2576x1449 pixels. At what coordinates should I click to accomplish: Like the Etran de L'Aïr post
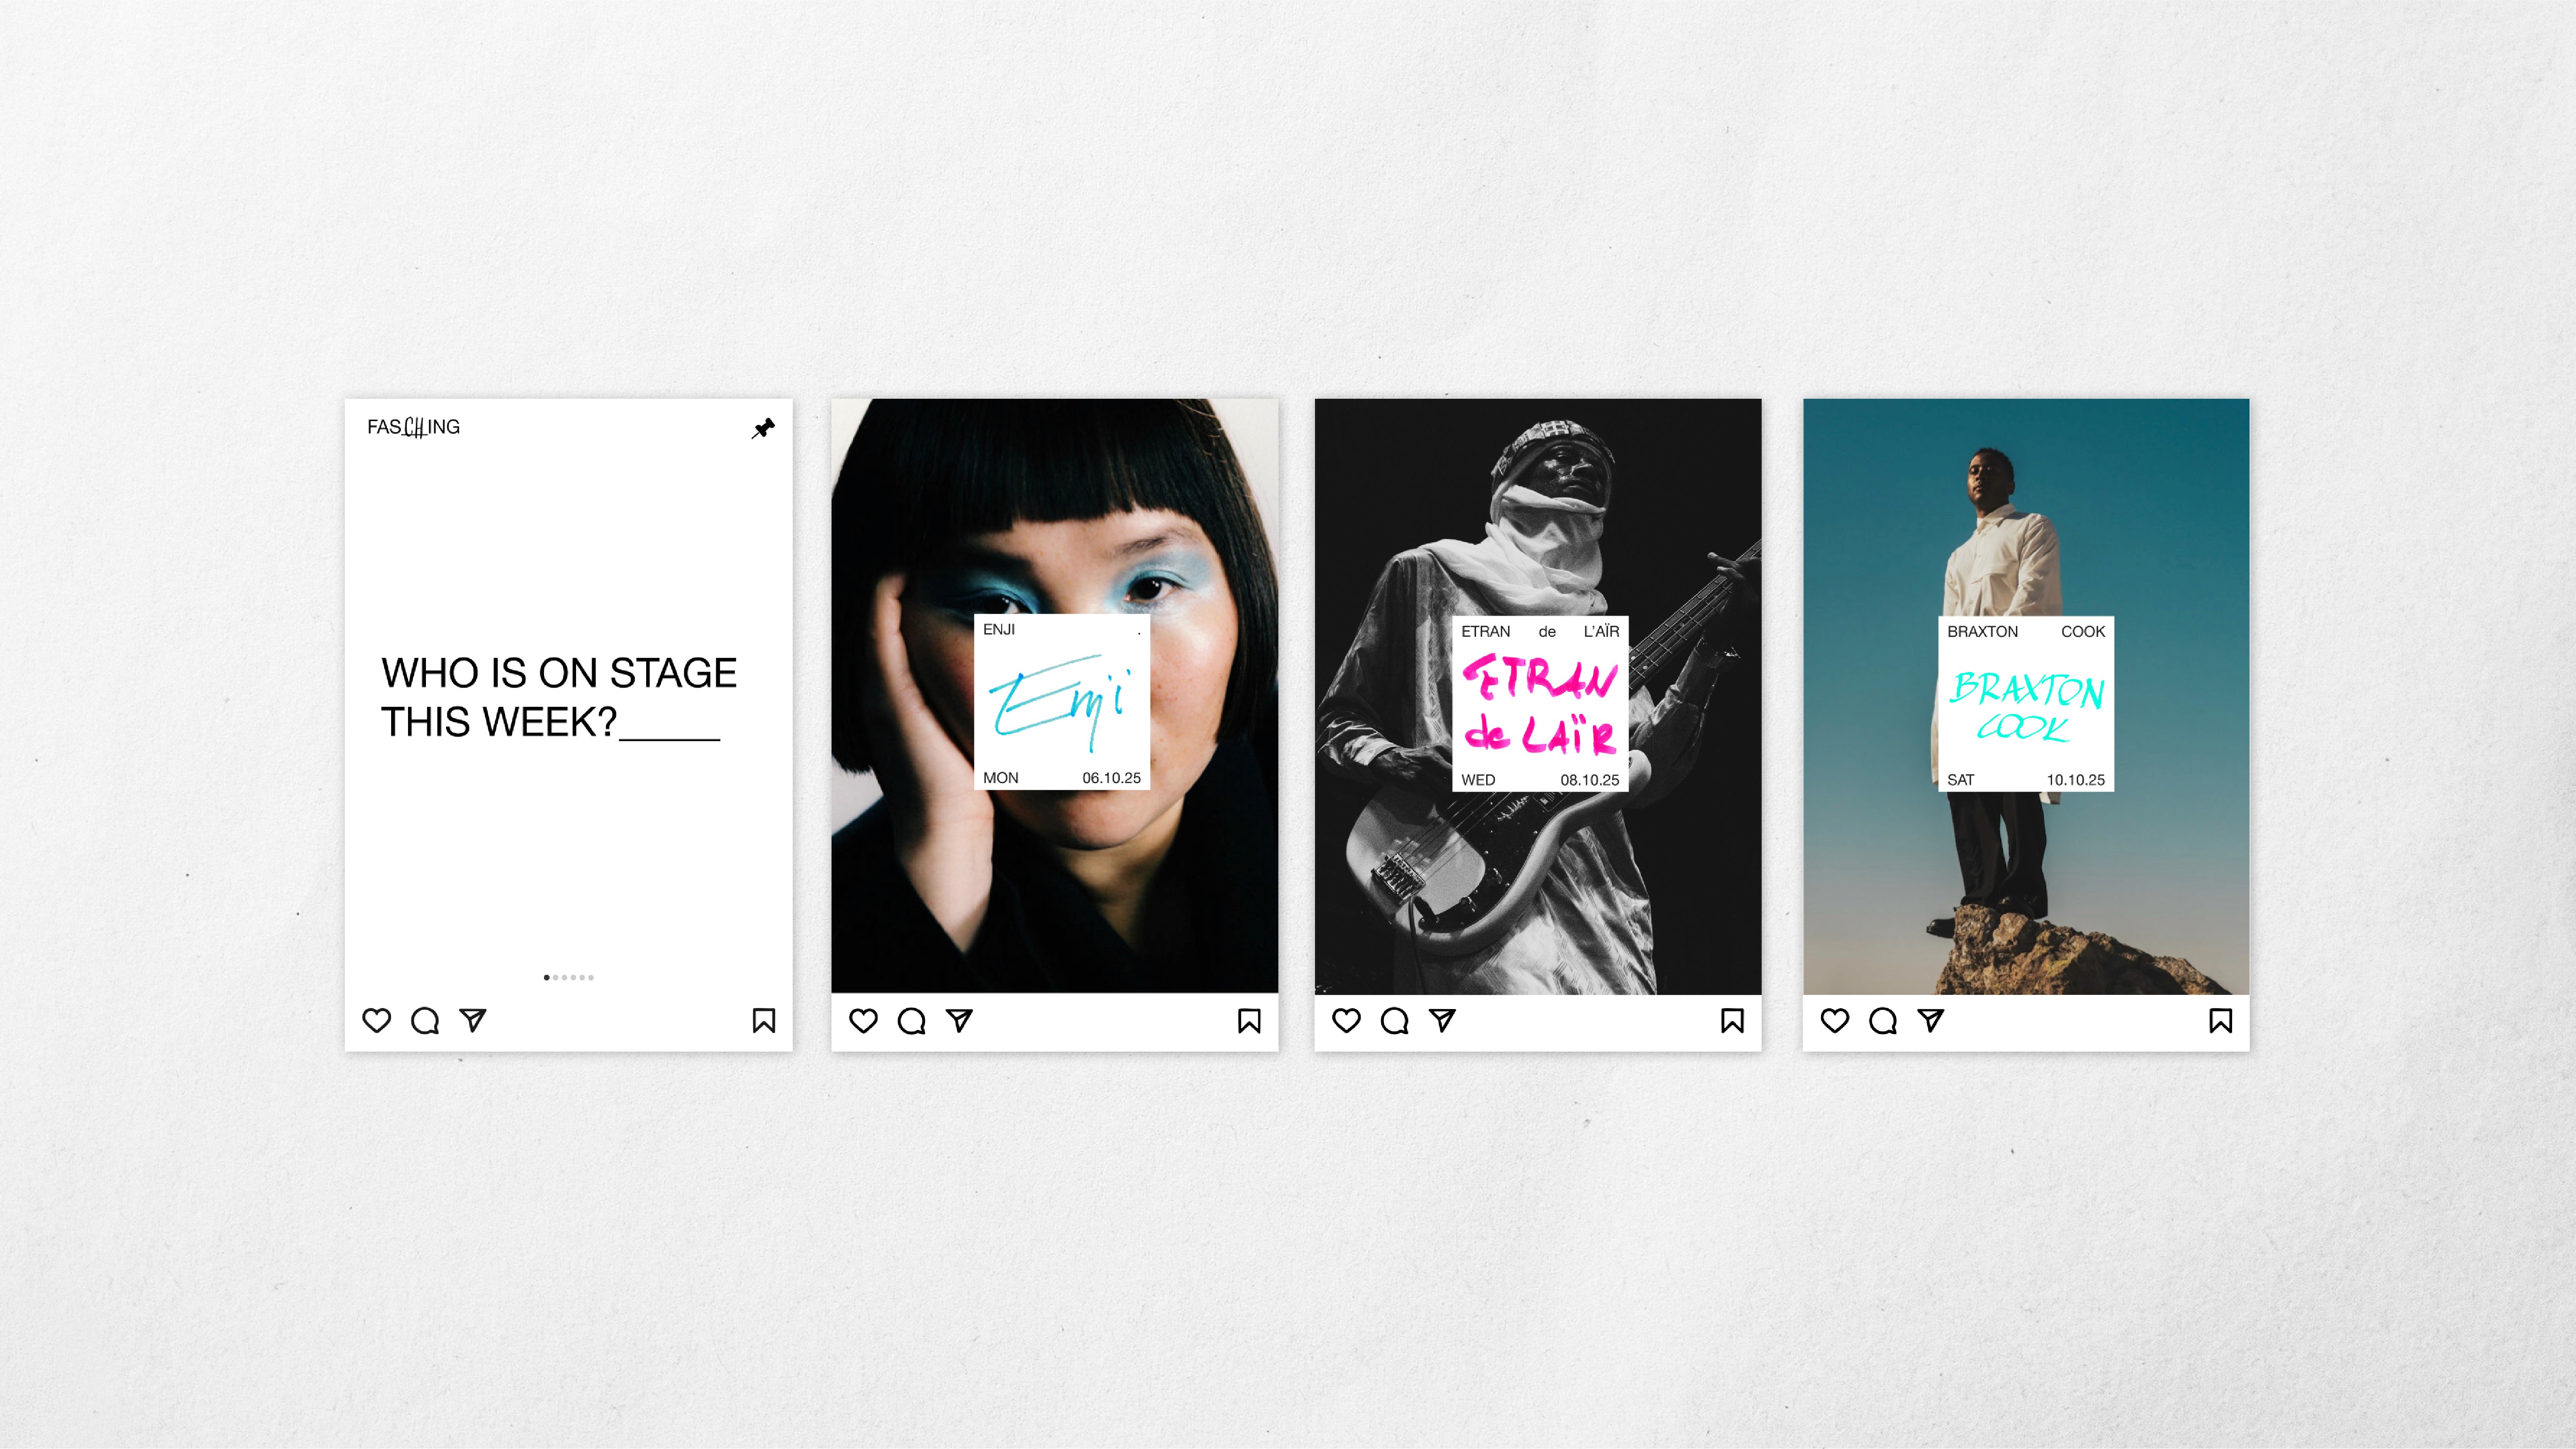coord(1346,1020)
